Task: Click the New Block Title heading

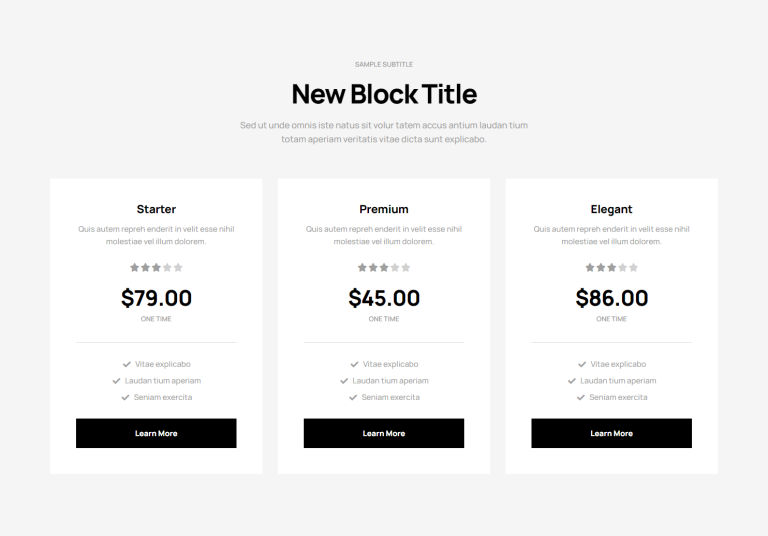Action: 384,94
